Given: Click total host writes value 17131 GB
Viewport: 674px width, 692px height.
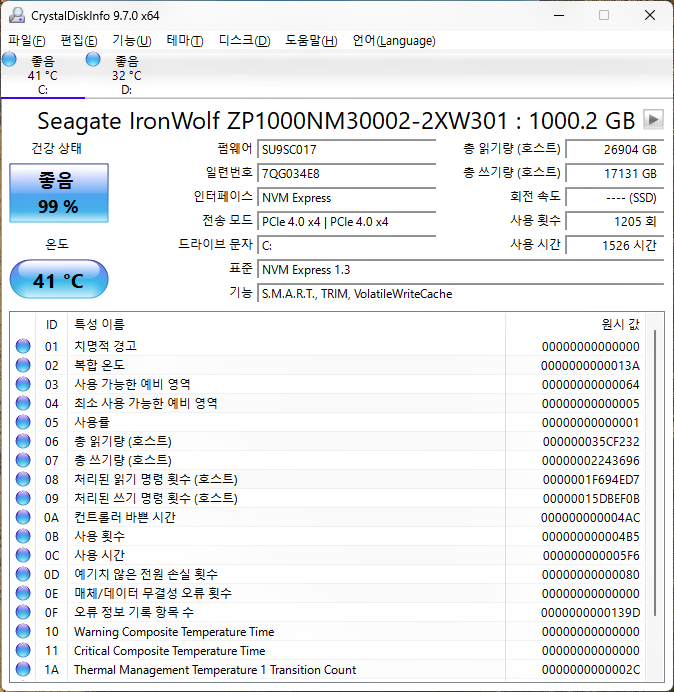Looking at the screenshot, I should [x=615, y=173].
